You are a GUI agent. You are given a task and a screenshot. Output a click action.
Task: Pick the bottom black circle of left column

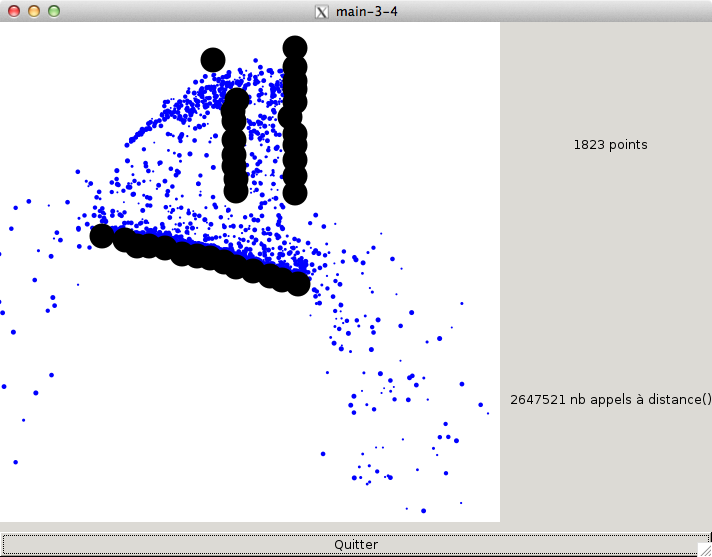tap(236, 190)
